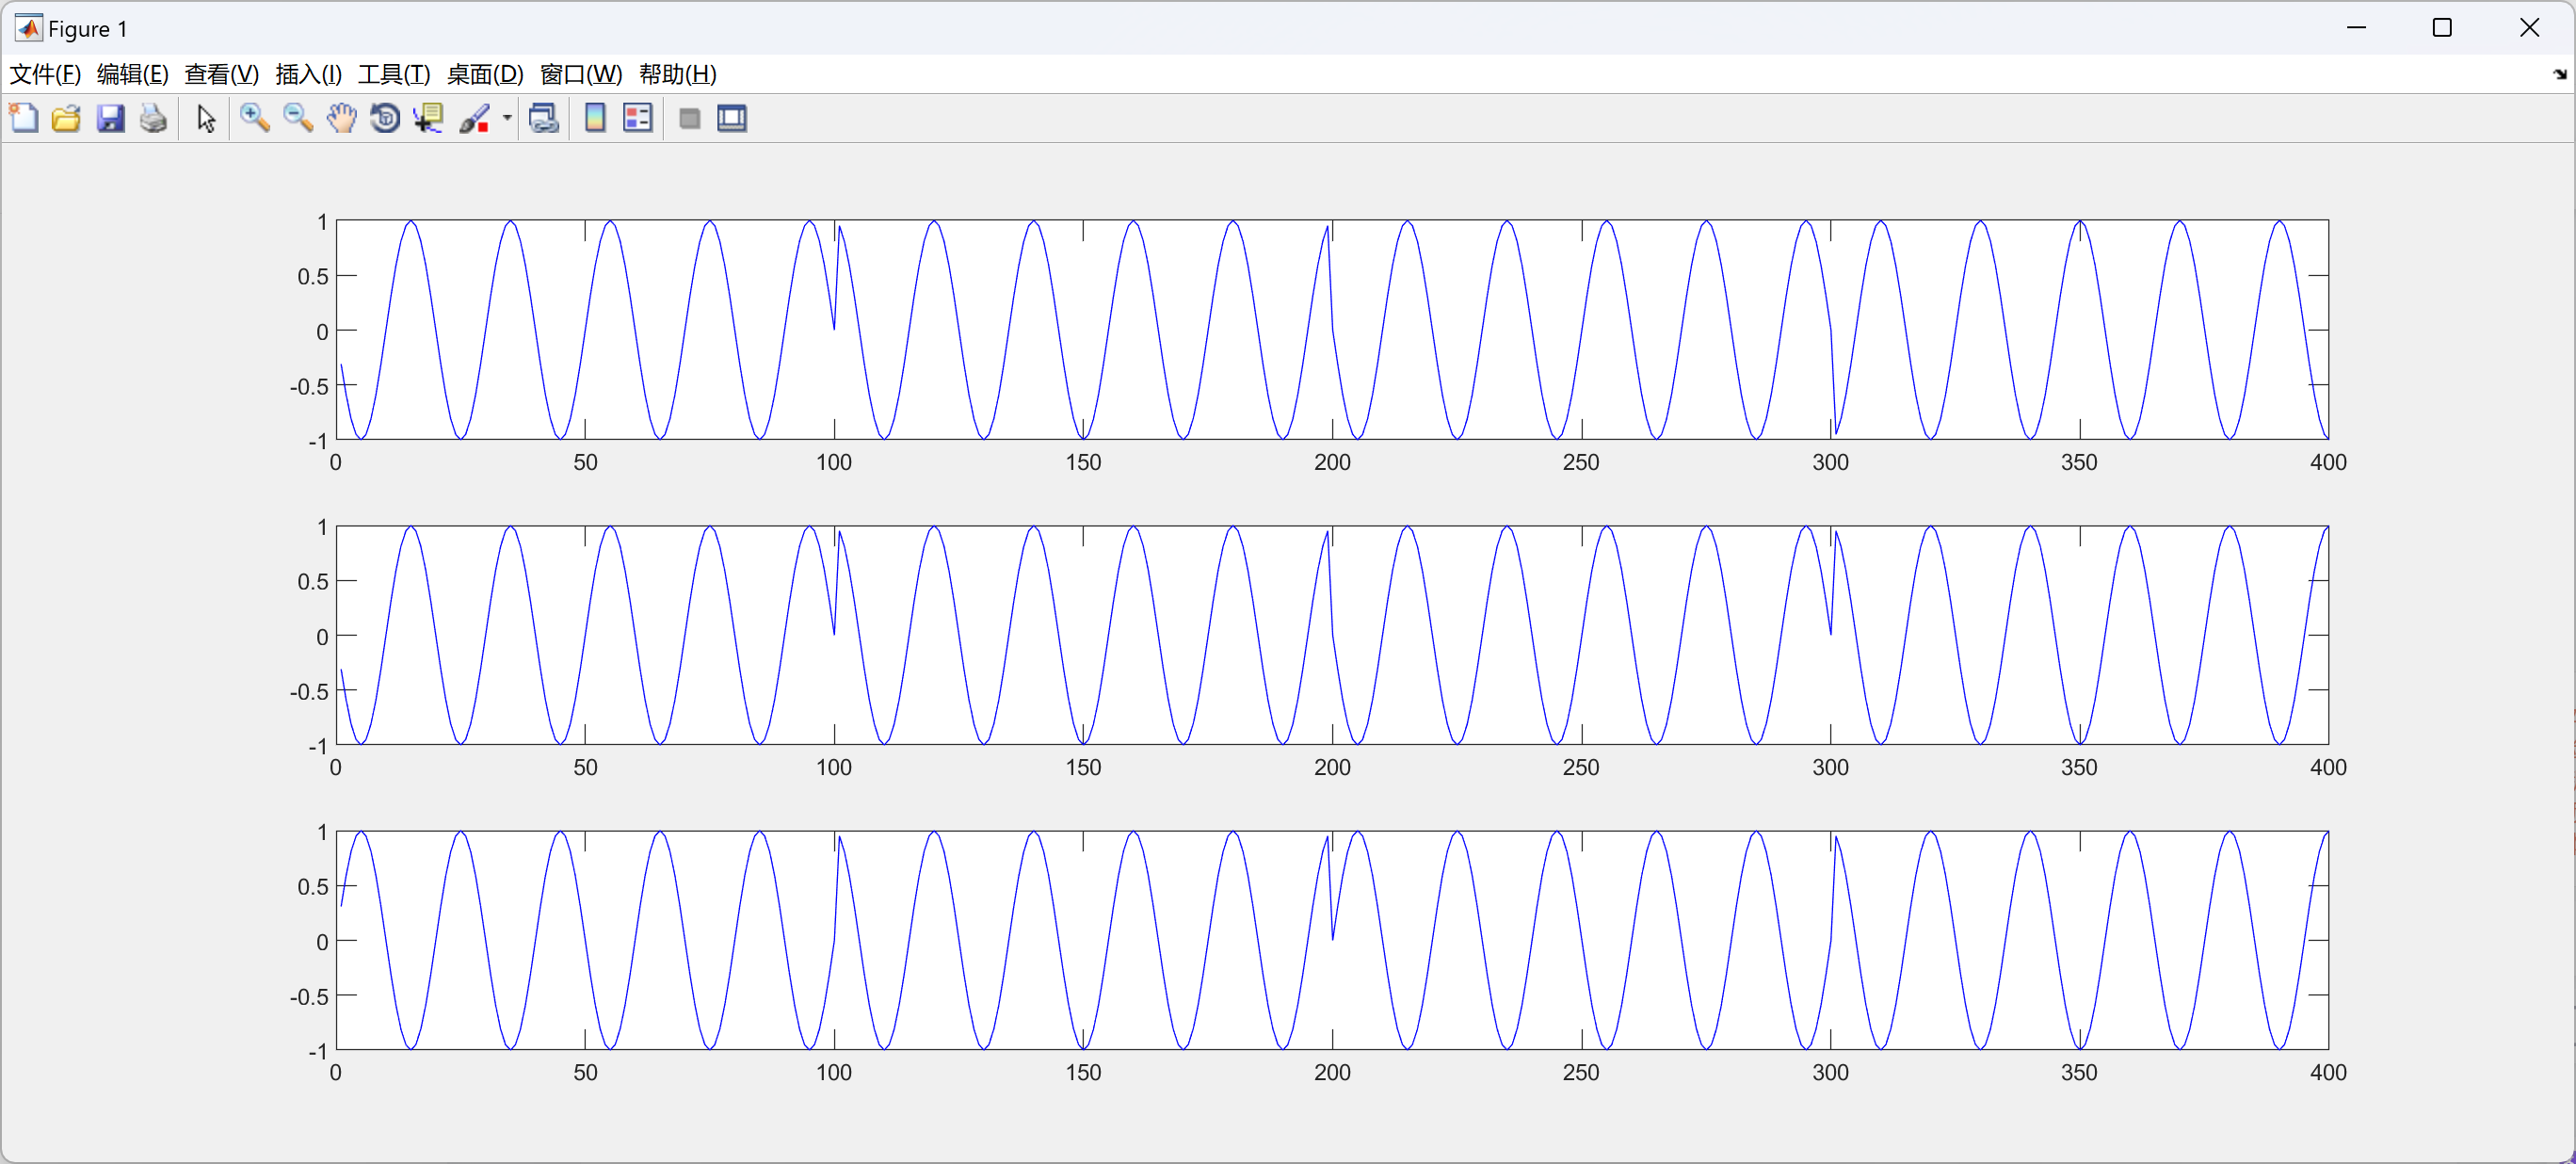Click the Link Plot icon
The image size is (2576, 1164).
click(x=544, y=118)
